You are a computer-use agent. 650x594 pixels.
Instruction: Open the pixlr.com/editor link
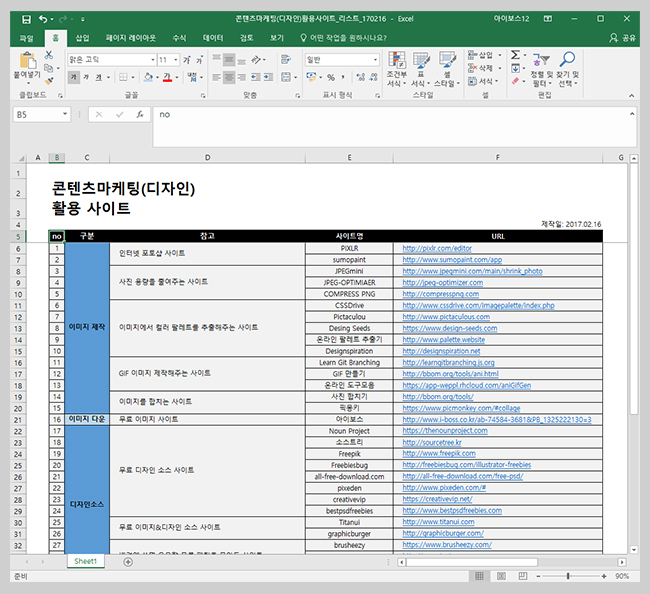[x=437, y=248]
